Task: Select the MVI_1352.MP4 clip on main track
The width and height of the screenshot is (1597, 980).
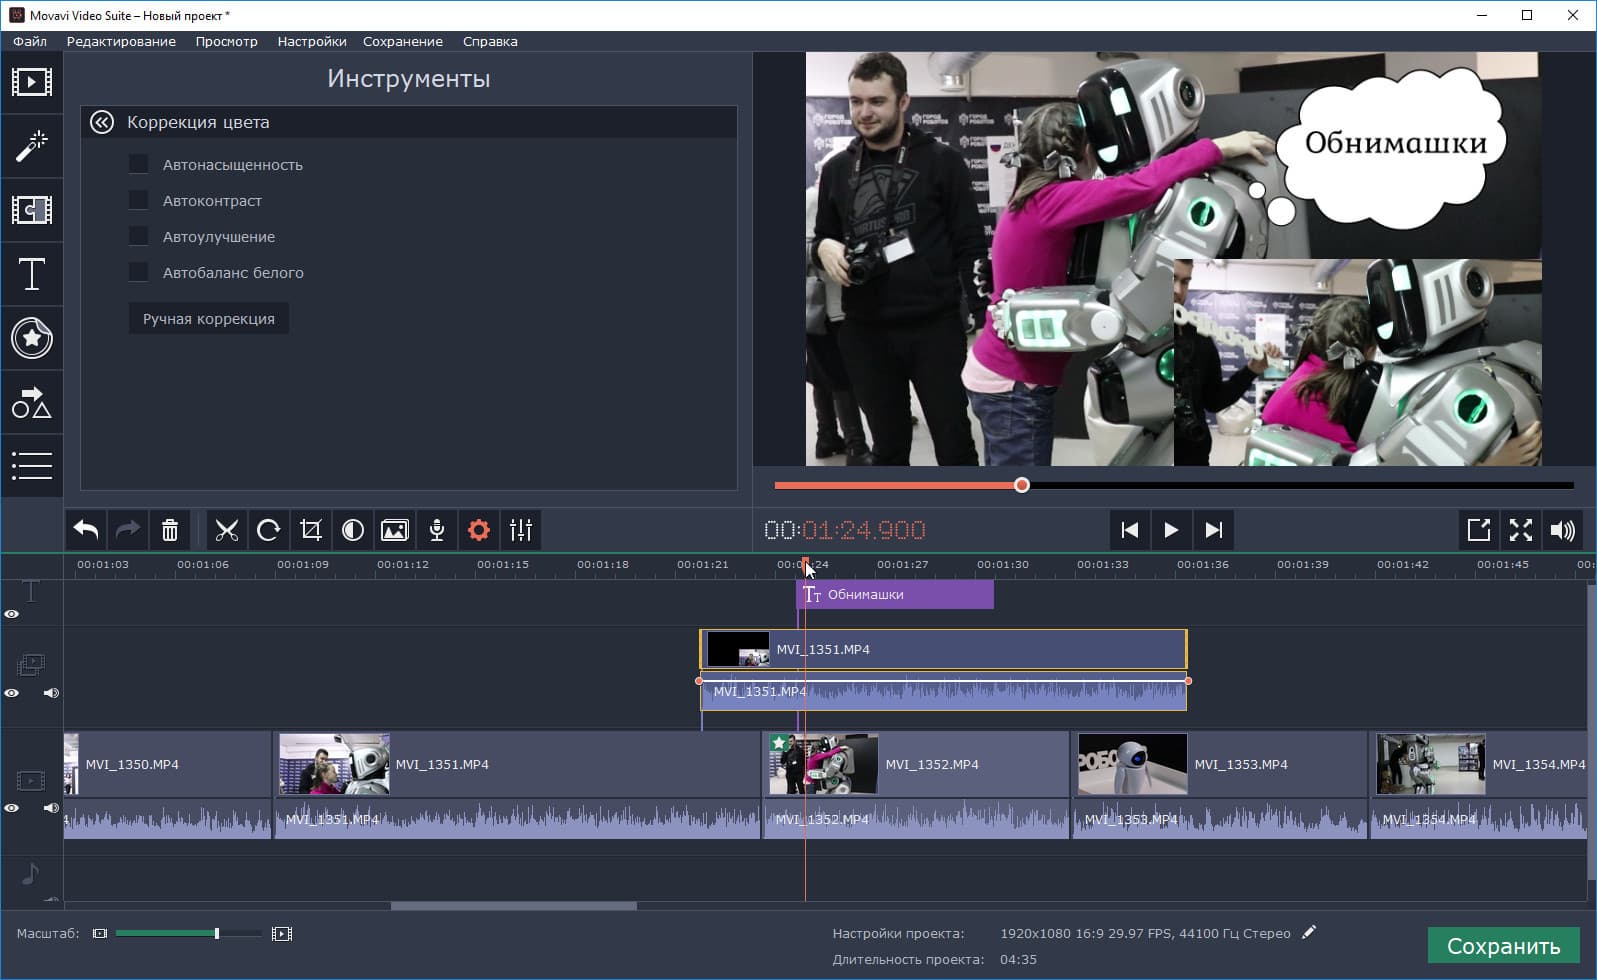Action: click(916, 765)
